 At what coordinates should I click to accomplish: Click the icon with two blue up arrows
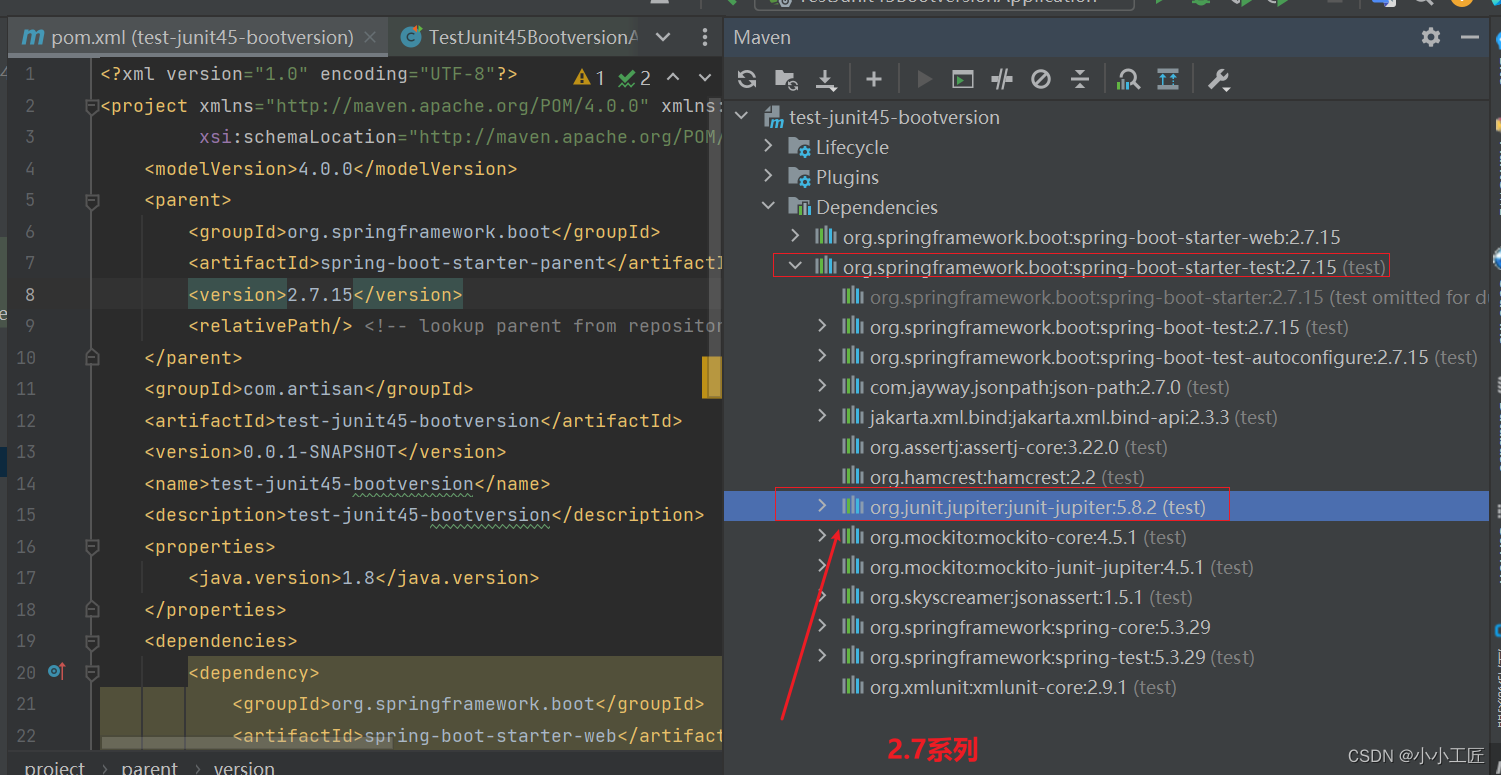(x=1168, y=79)
